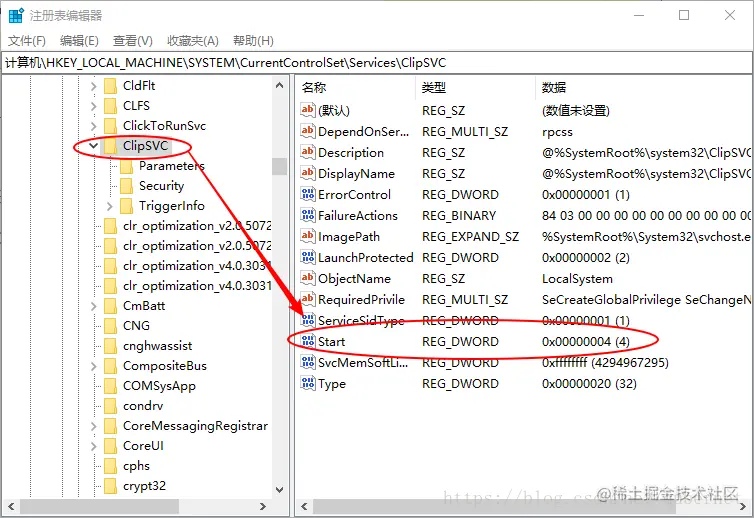Select the Parameters folder icon
The image size is (754, 518).
coord(126,166)
